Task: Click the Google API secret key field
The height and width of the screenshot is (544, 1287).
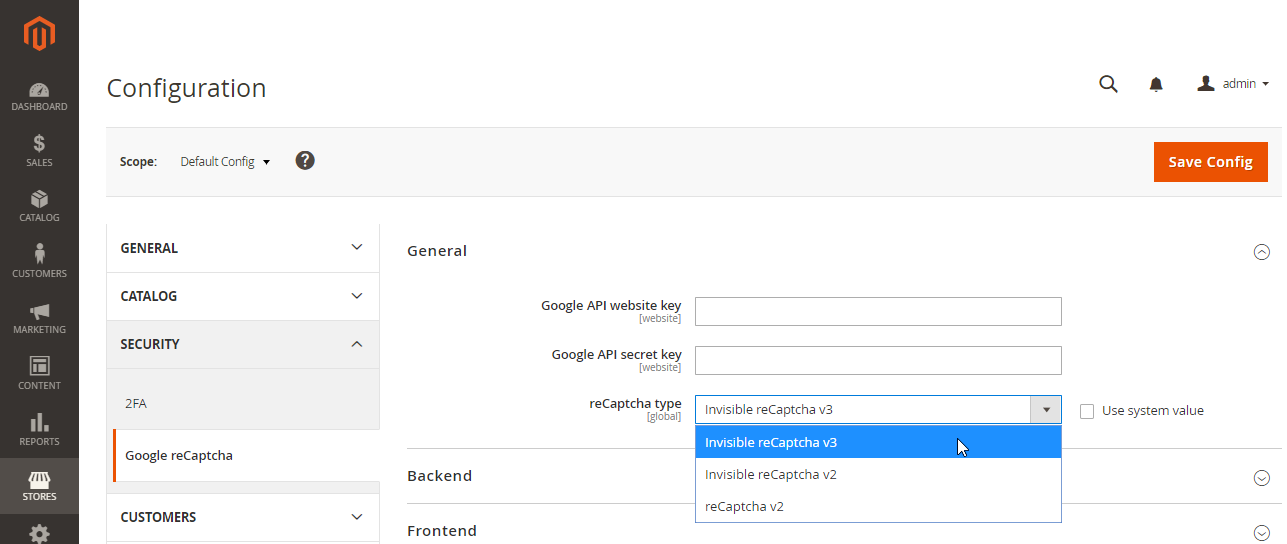Action: pyautogui.click(x=878, y=360)
